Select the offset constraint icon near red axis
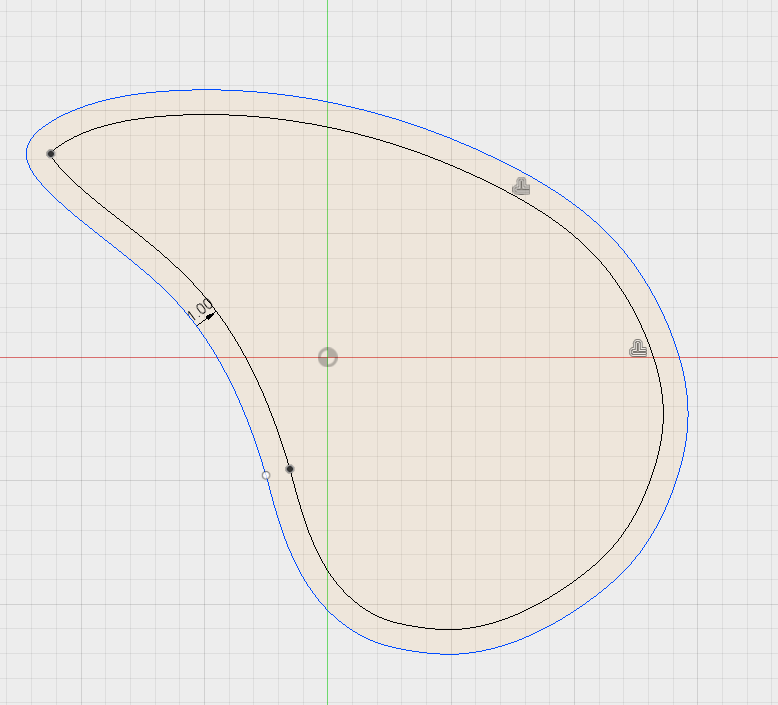Image resolution: width=778 pixels, height=705 pixels. click(x=638, y=348)
